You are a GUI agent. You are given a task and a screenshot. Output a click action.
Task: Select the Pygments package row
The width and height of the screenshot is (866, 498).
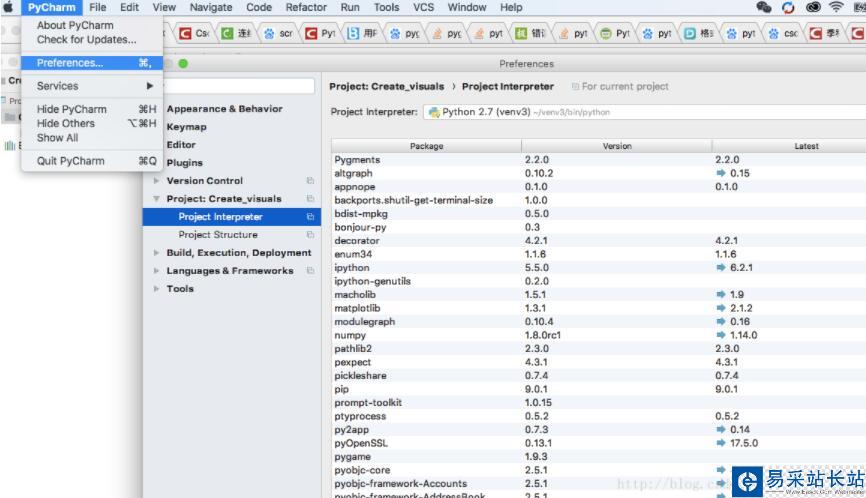pyautogui.click(x=599, y=160)
